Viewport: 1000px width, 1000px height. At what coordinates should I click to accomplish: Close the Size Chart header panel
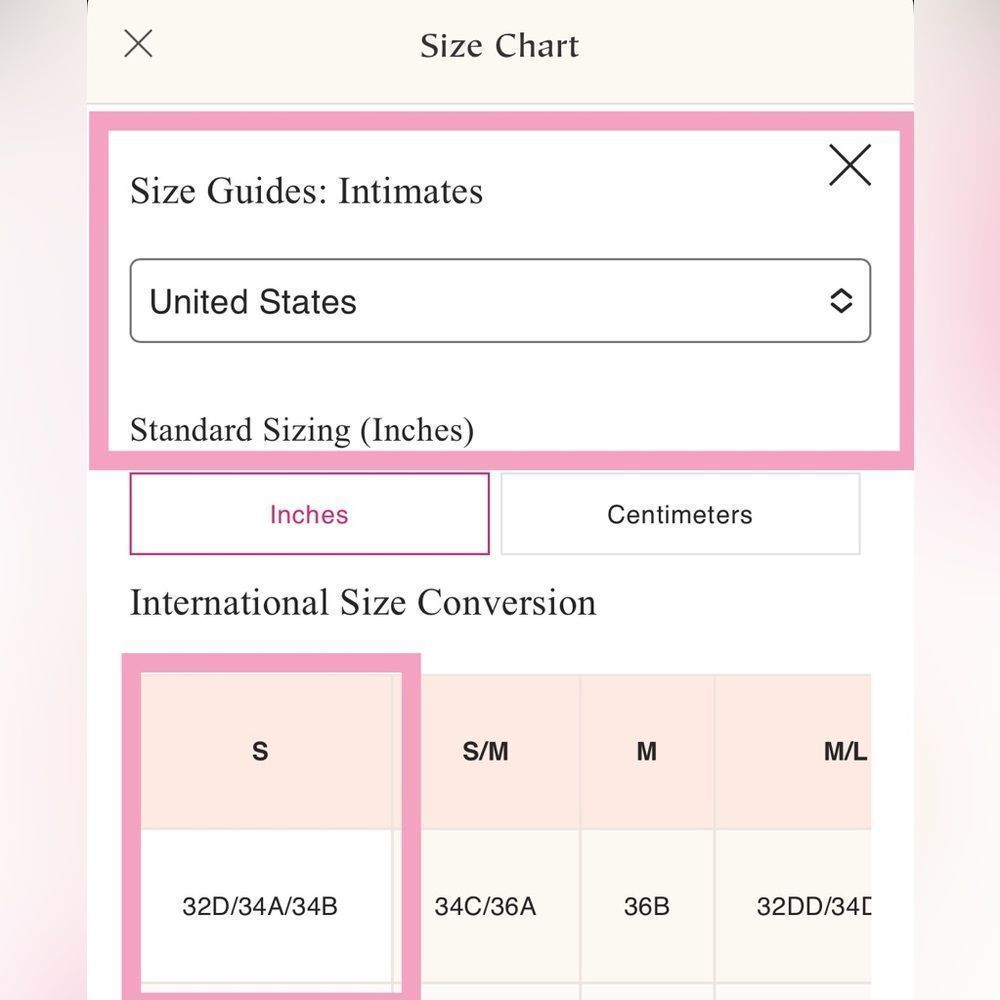138,43
